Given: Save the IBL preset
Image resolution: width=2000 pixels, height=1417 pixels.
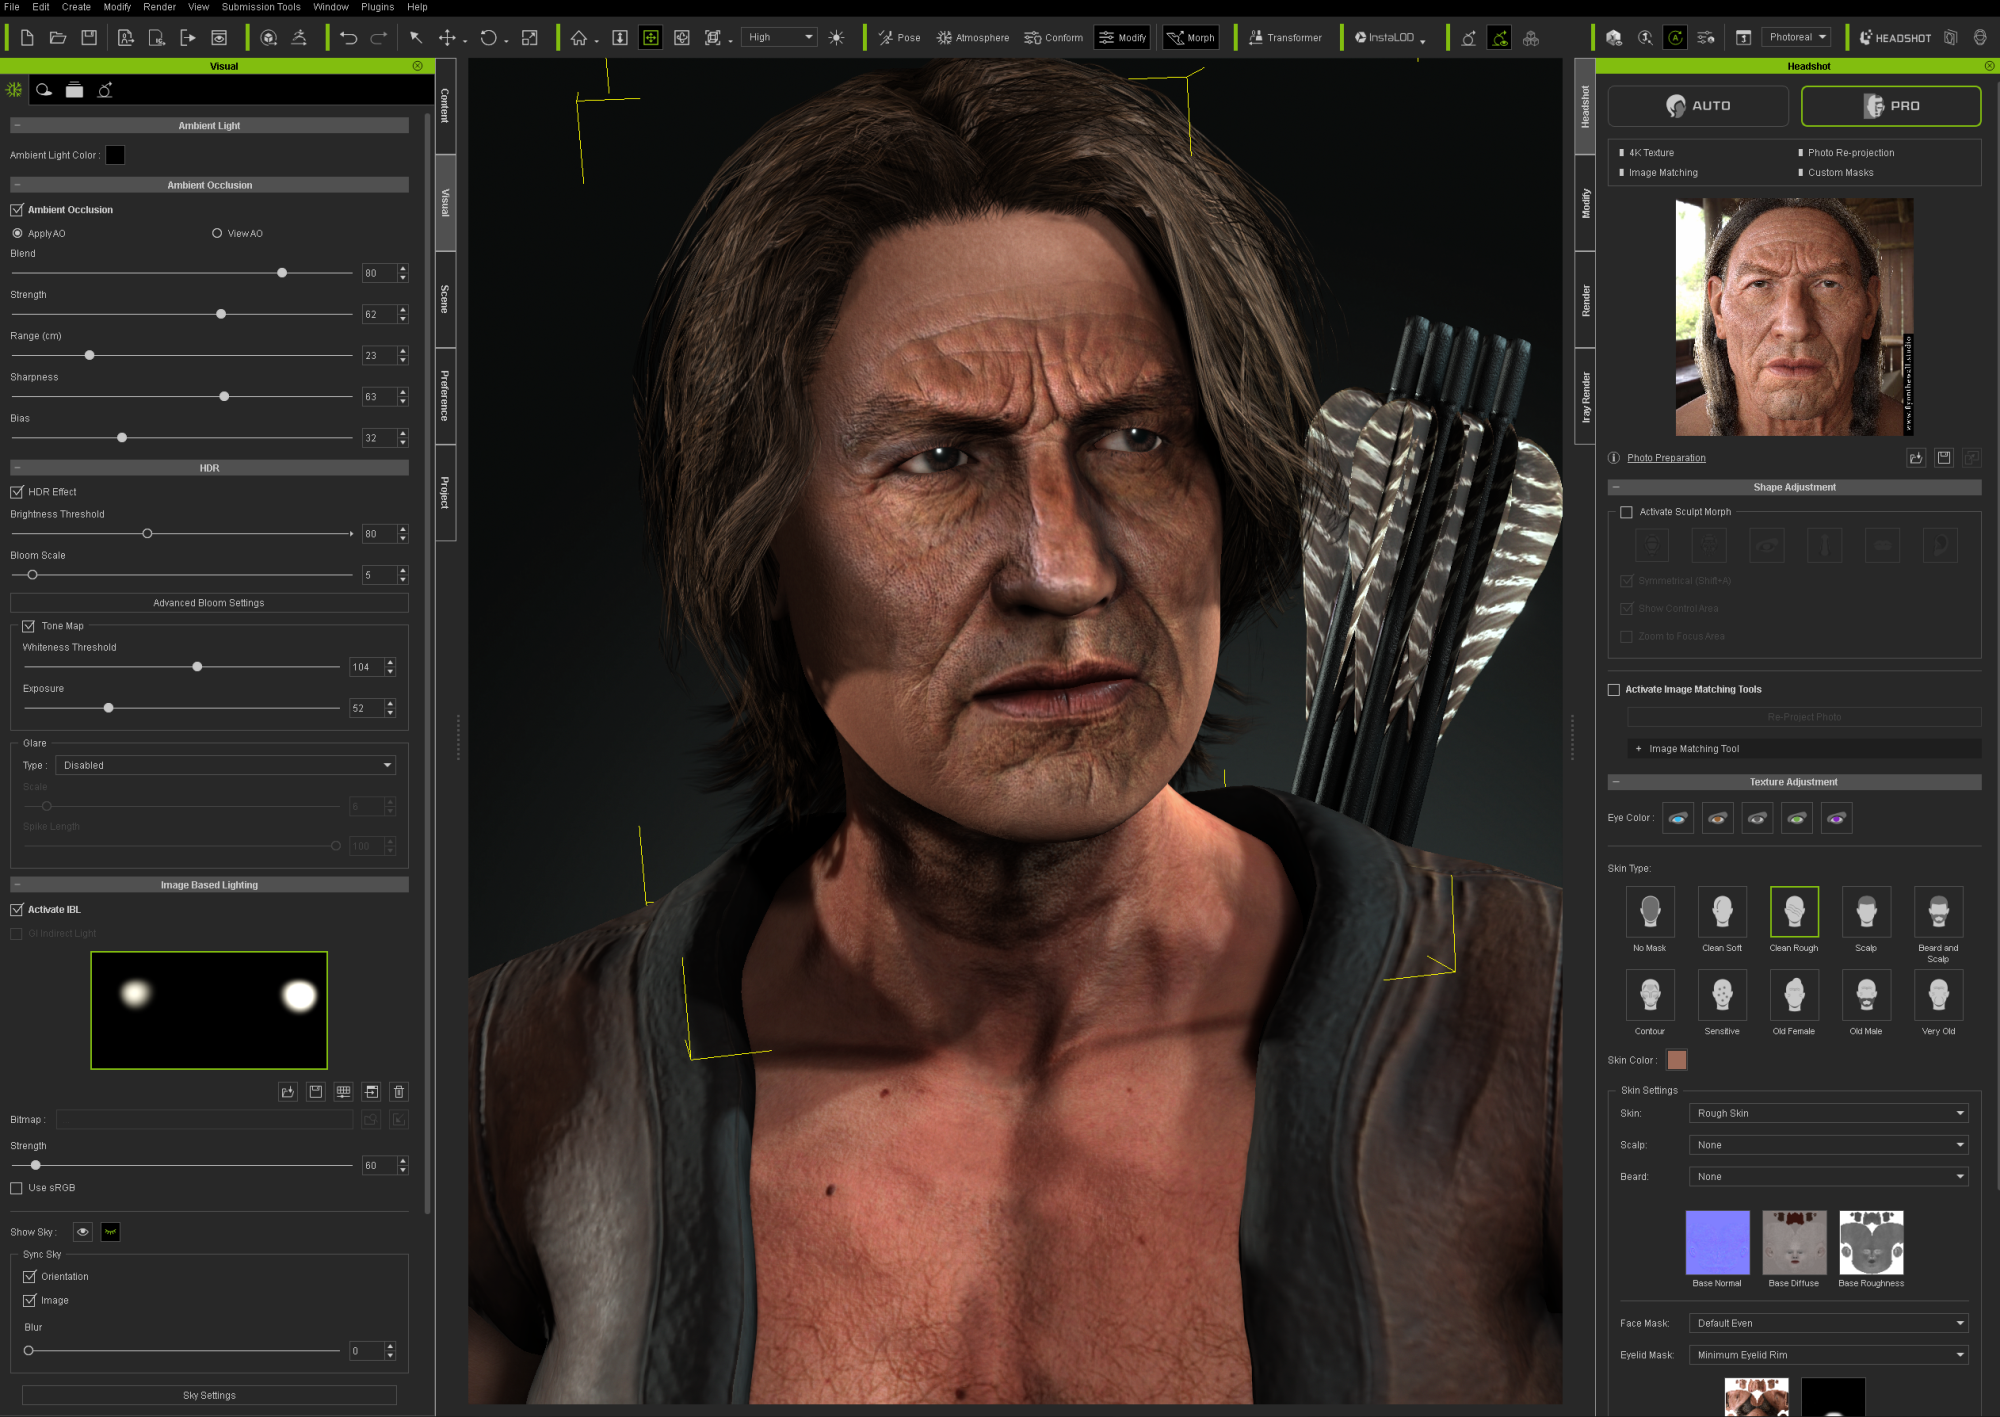Looking at the screenshot, I should coord(316,1092).
